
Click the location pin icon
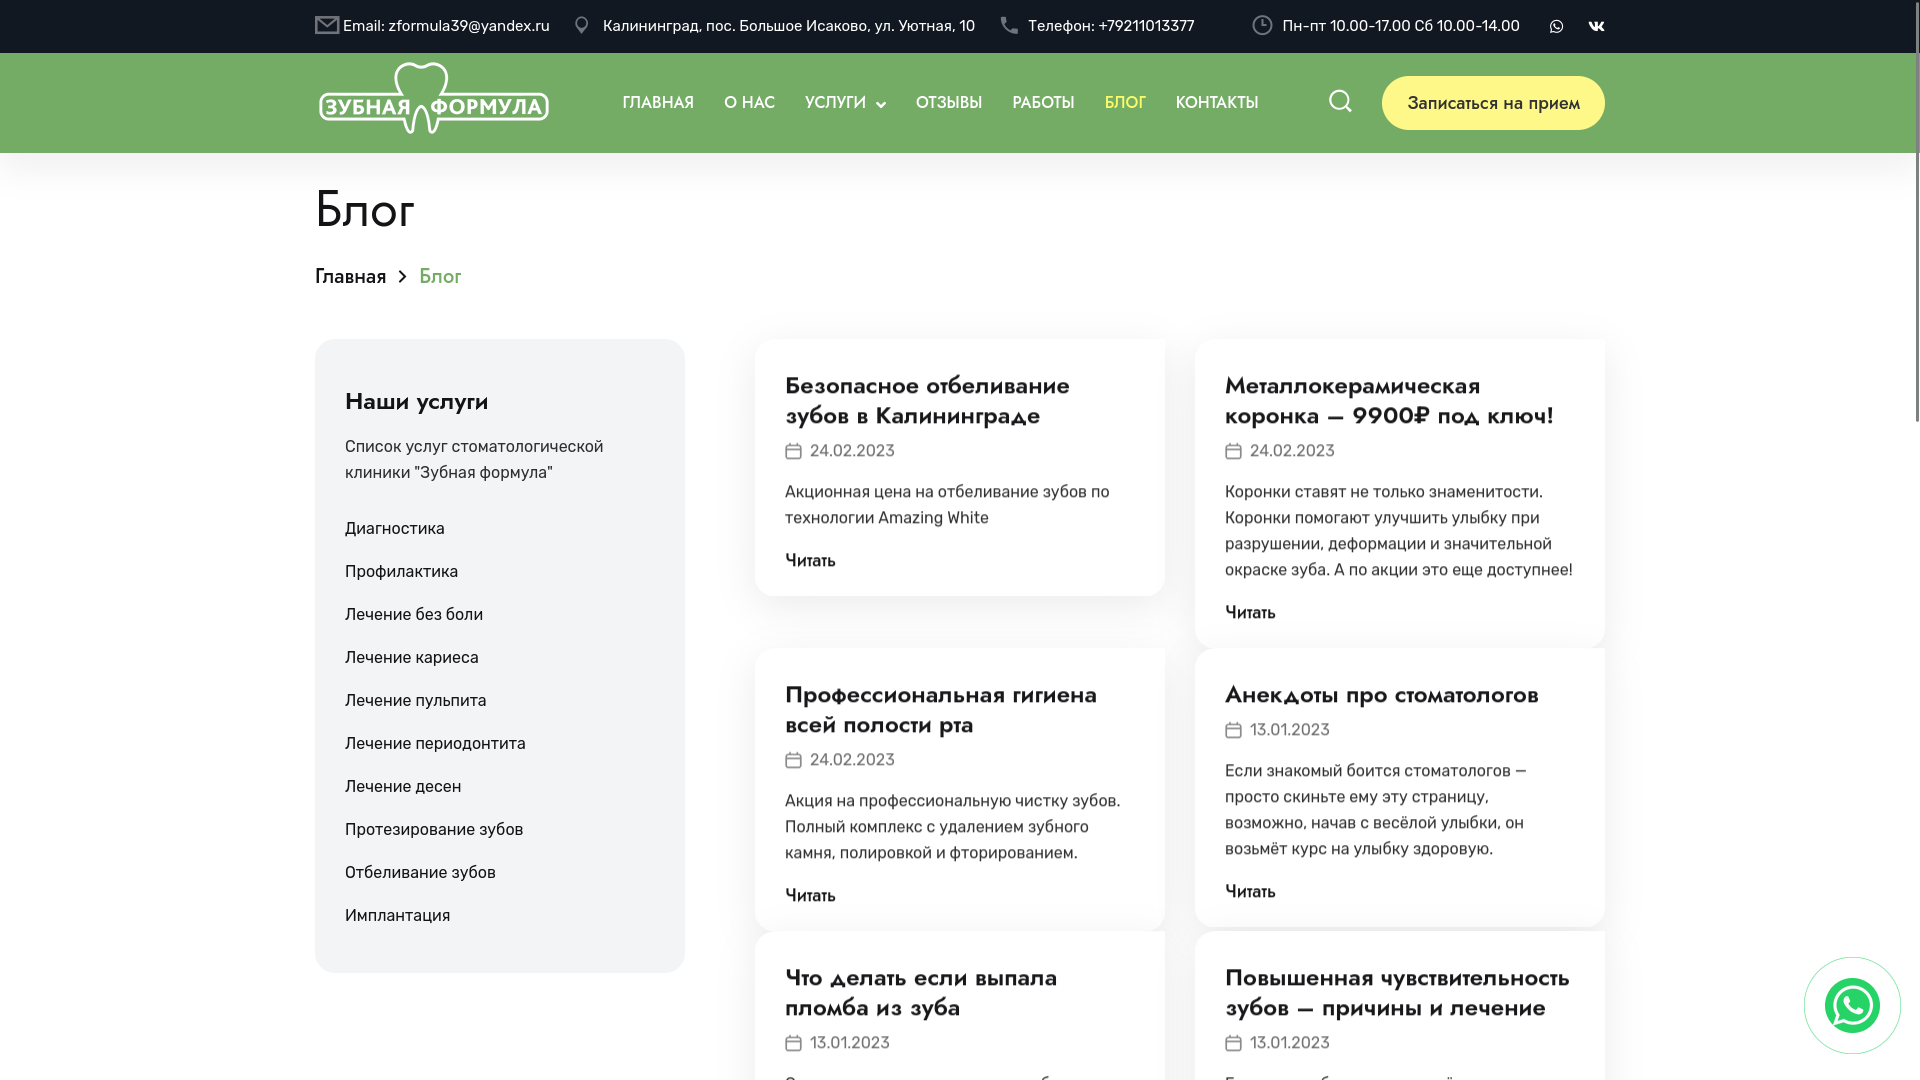[581, 25]
